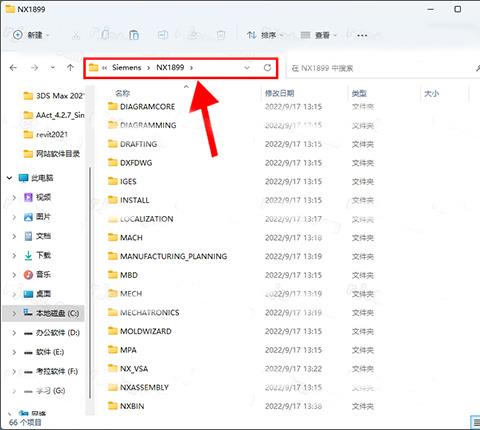
Task: Click the navigation pane vertical scrollbar
Action: tap(90, 283)
